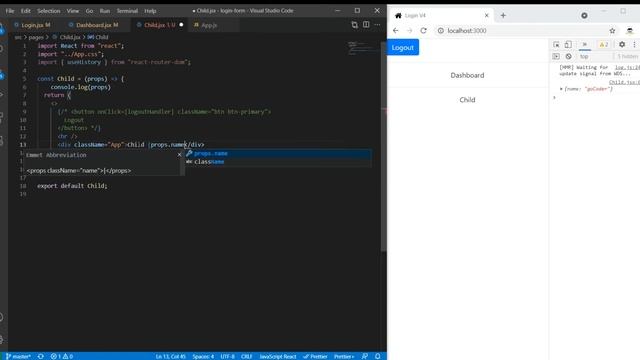Toggle the DevTools device toolbar
Viewport: 640px width, 360px height.
click(568, 44)
